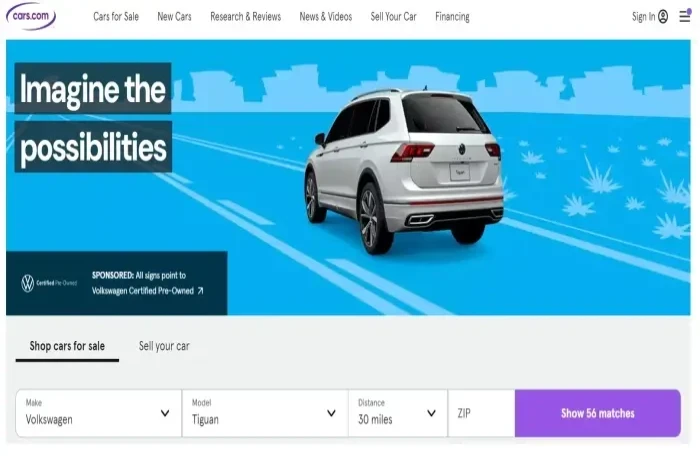This screenshot has height=456, width=700.
Task: Go to Sell Your Car in the navigation bar
Action: pyautogui.click(x=393, y=17)
